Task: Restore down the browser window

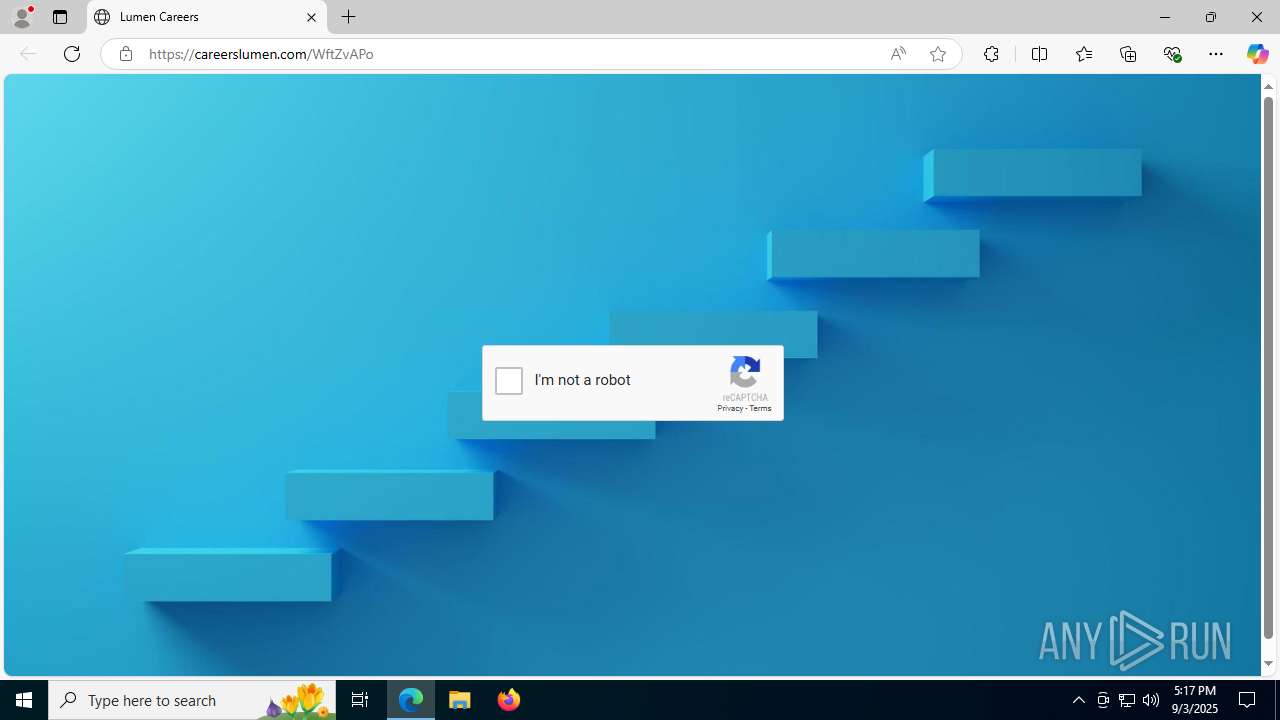Action: tap(1211, 17)
